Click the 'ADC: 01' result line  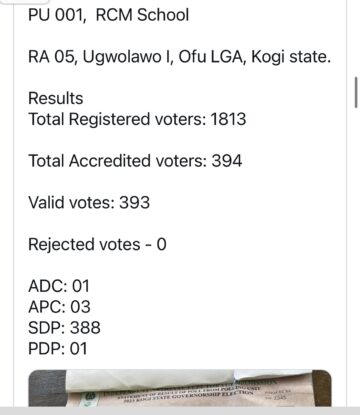point(59,286)
